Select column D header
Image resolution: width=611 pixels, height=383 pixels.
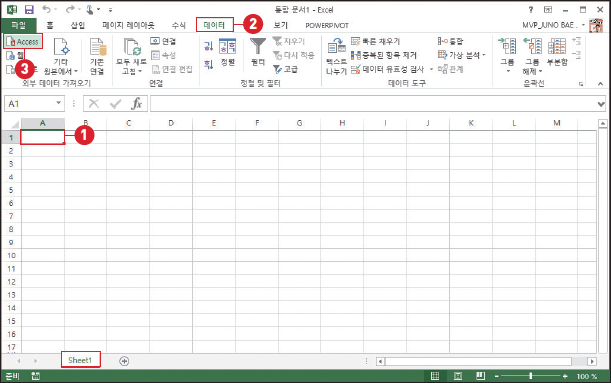point(171,123)
